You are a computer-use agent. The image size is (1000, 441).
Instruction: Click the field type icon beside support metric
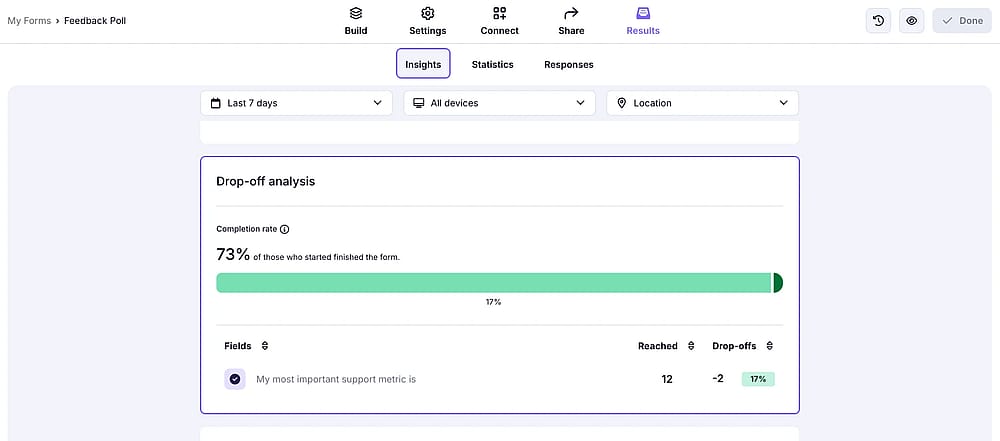point(235,379)
